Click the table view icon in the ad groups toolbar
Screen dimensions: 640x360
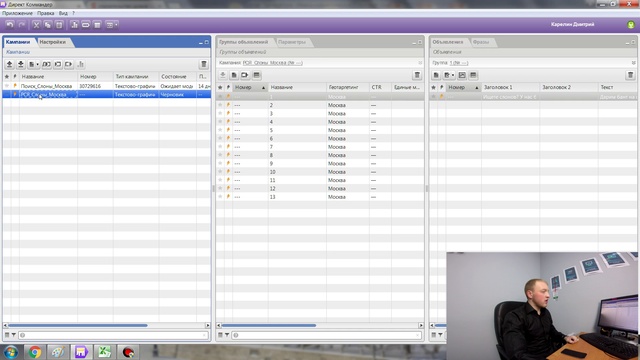pos(256,75)
